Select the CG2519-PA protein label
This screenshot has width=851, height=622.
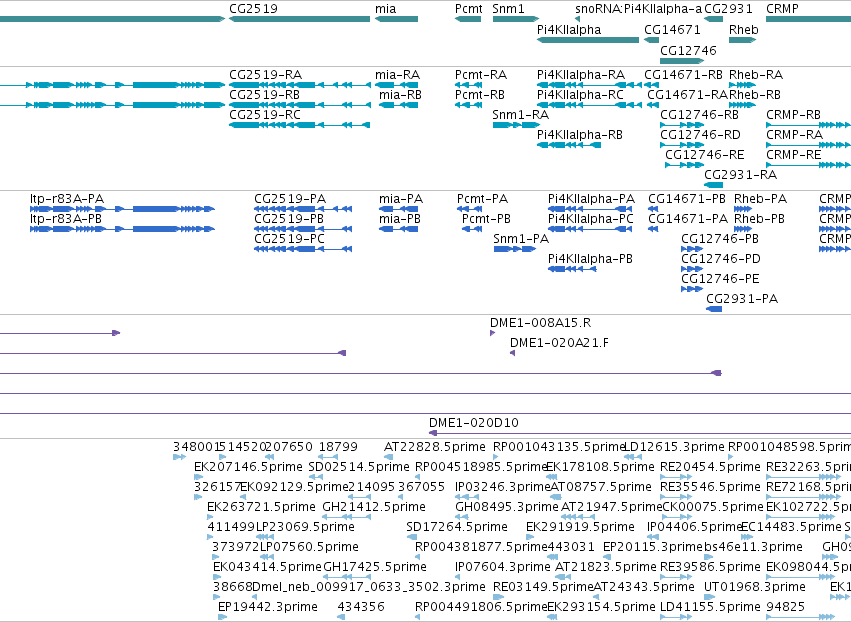click(289, 199)
